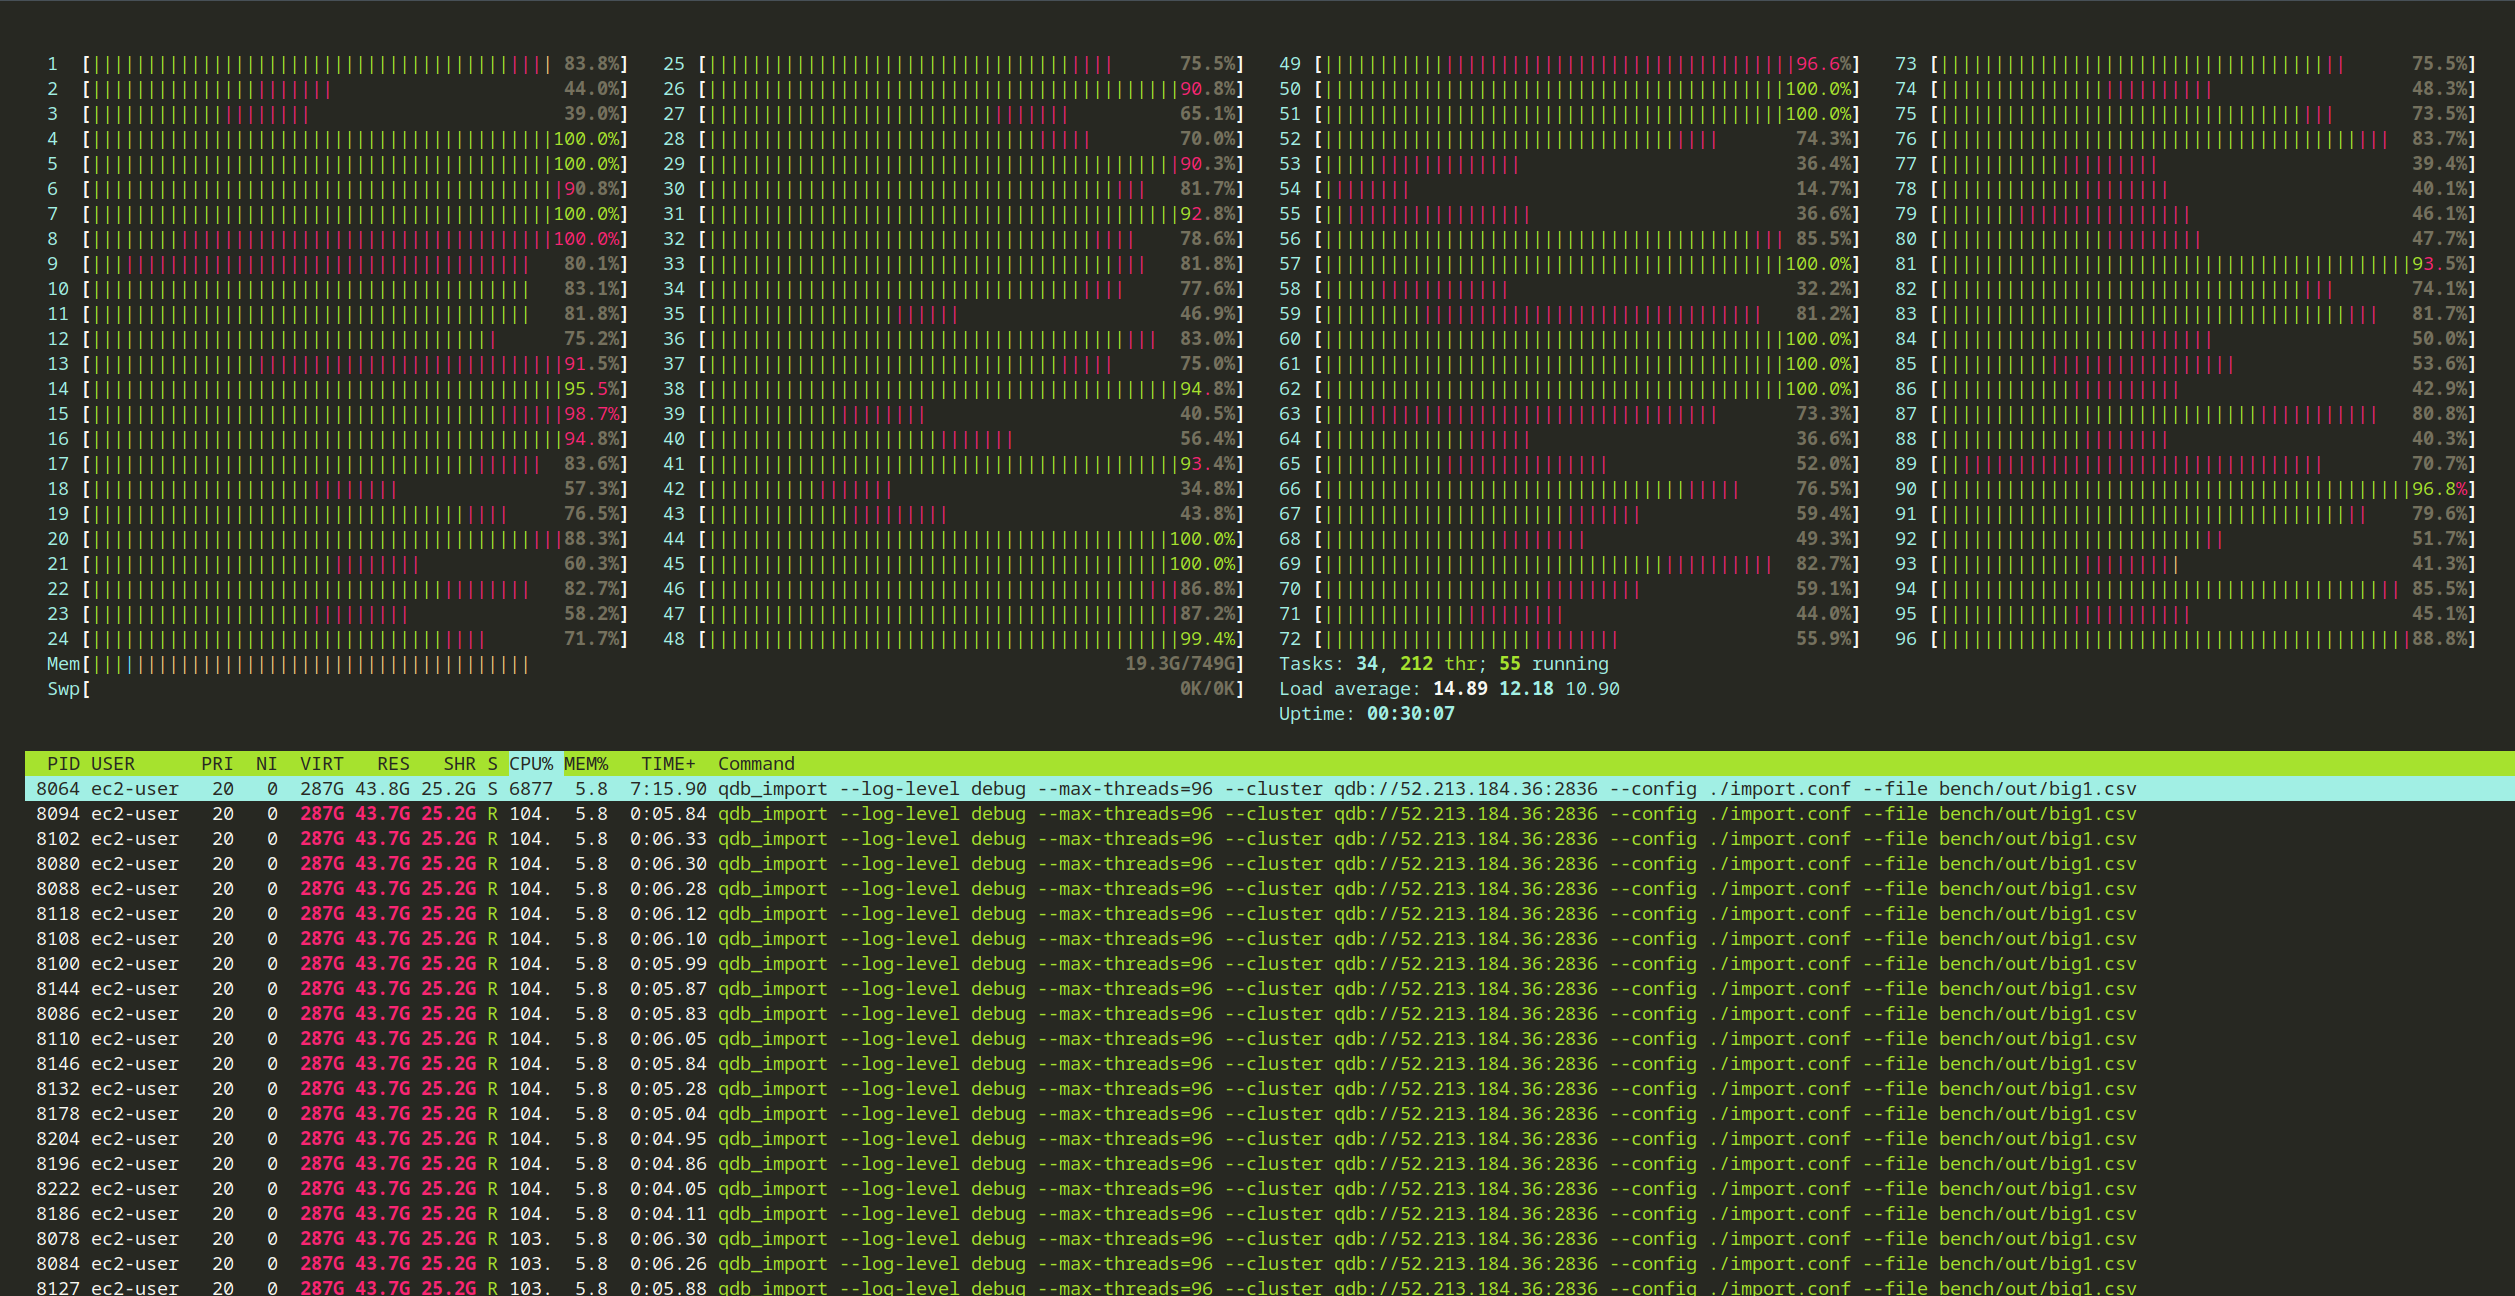
Task: Click the TIME+ column header
Action: click(x=668, y=764)
